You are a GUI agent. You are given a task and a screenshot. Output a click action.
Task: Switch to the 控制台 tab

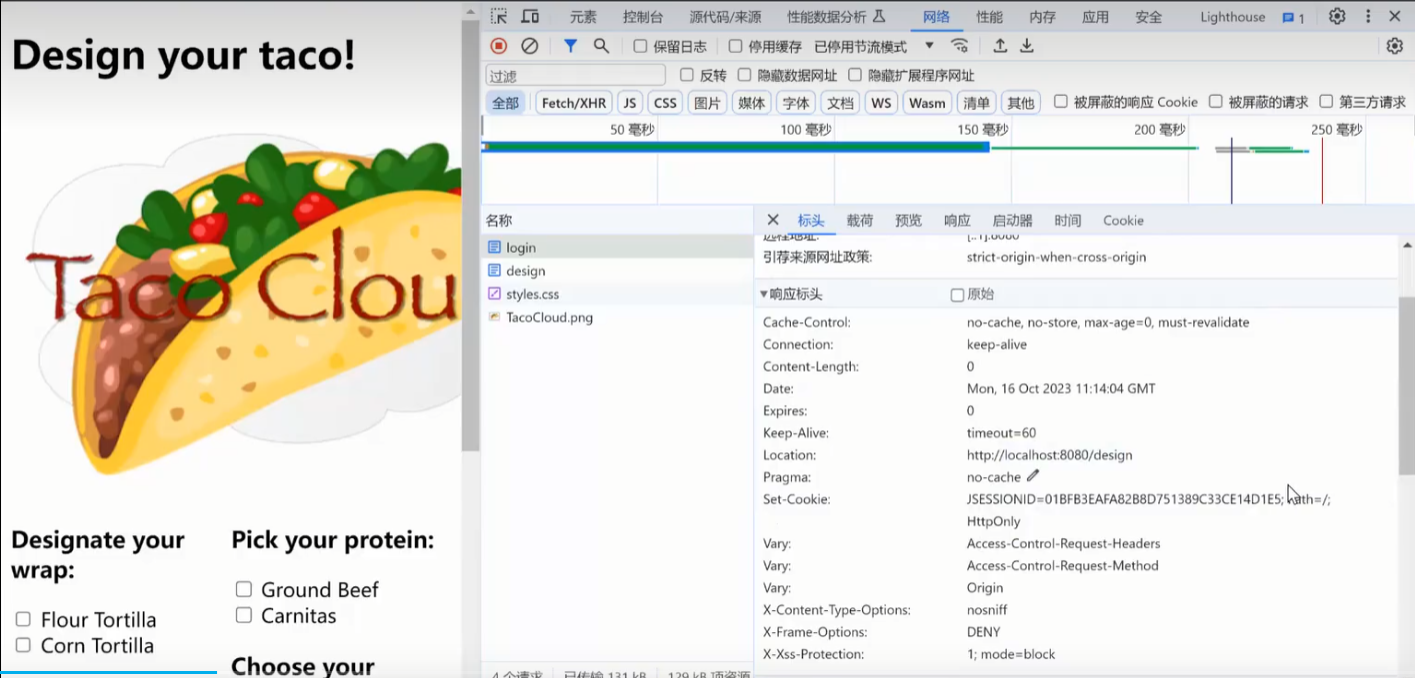coord(642,17)
